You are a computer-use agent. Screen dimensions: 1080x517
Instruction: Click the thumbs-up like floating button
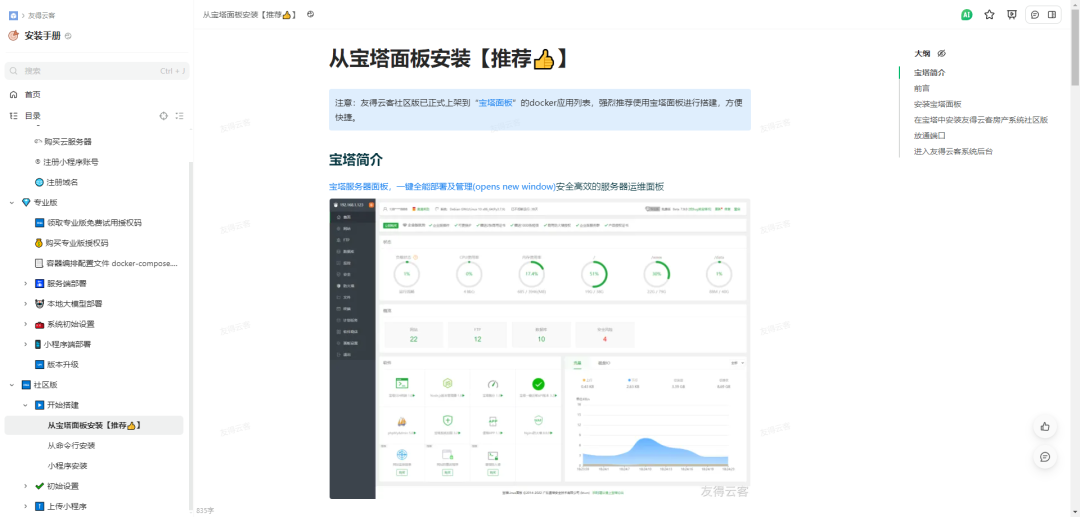[1045, 426]
